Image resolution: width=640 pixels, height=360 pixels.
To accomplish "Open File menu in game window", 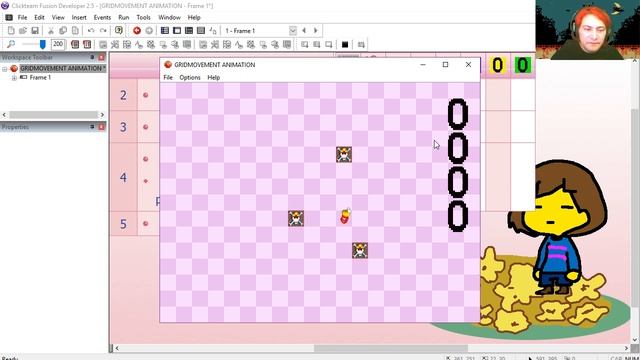I will (168, 78).
